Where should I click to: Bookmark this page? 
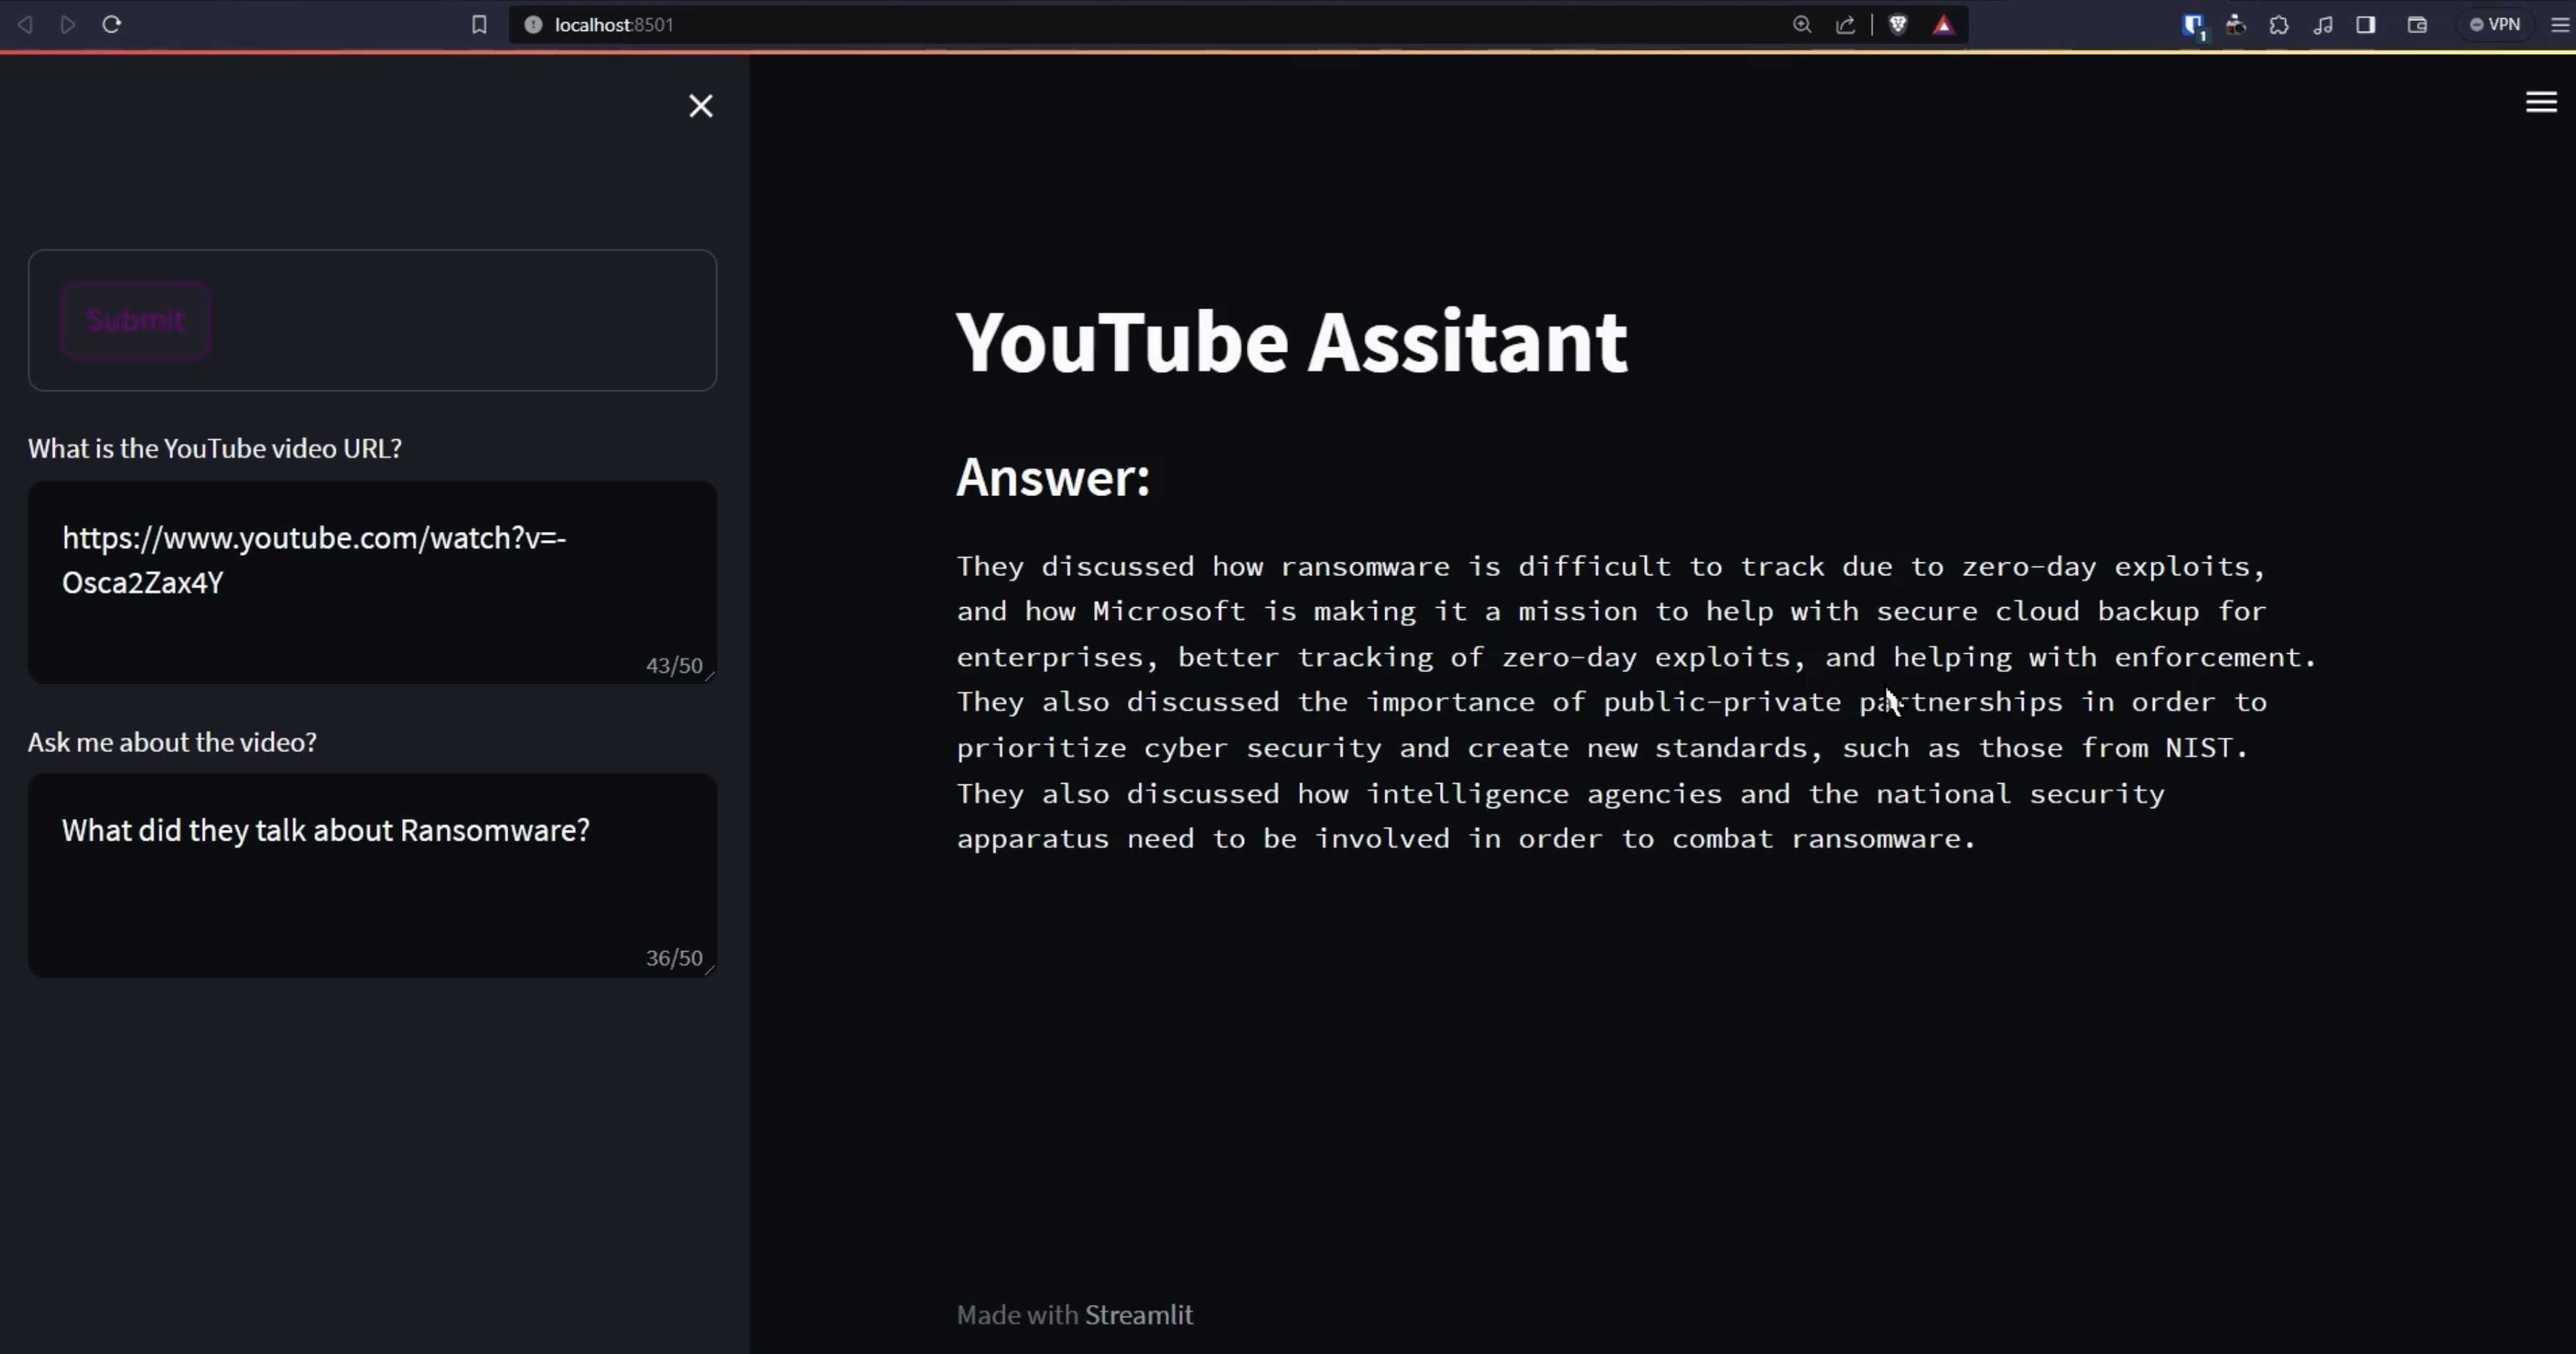point(479,25)
